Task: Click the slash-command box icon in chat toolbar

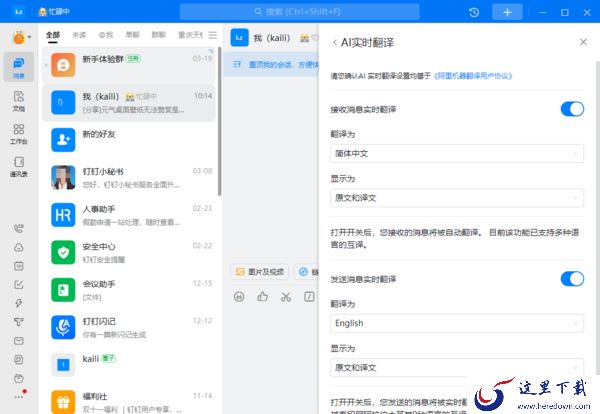Action: point(309,297)
